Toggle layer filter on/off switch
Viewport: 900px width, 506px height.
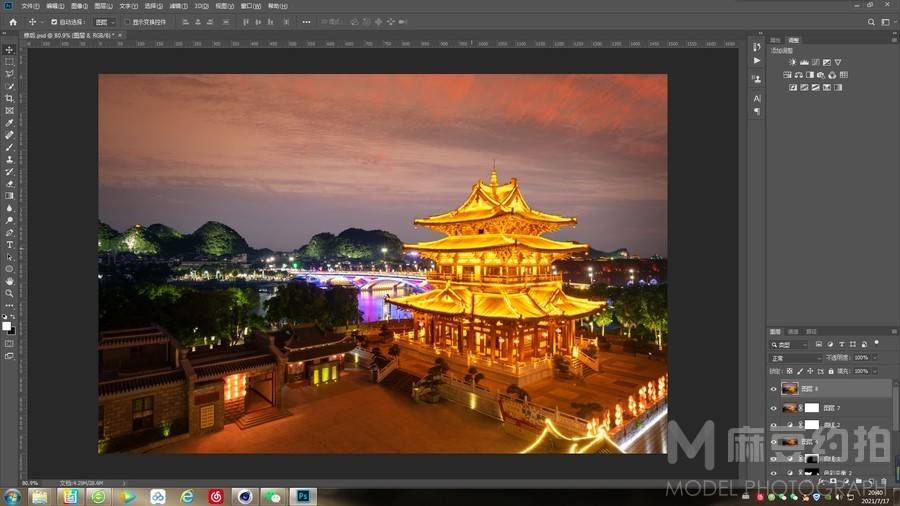click(x=876, y=343)
